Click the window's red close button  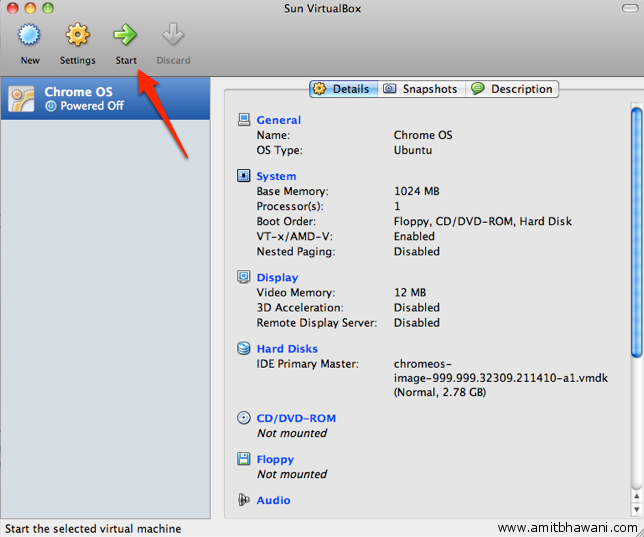pos(12,8)
